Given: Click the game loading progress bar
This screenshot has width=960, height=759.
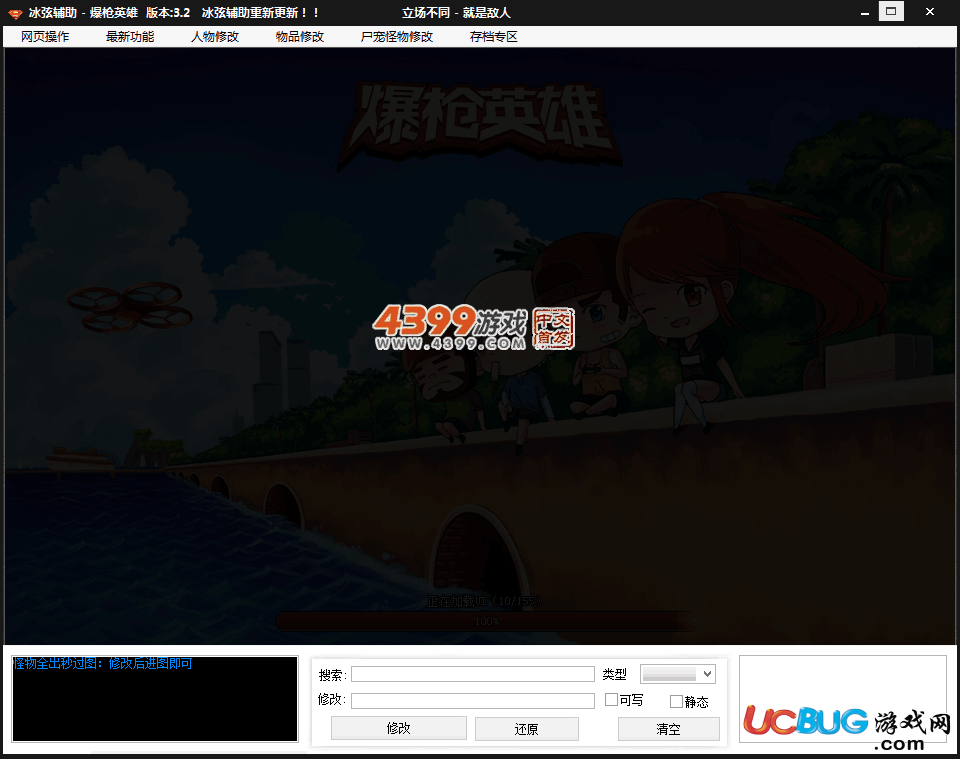Looking at the screenshot, I should [486, 621].
